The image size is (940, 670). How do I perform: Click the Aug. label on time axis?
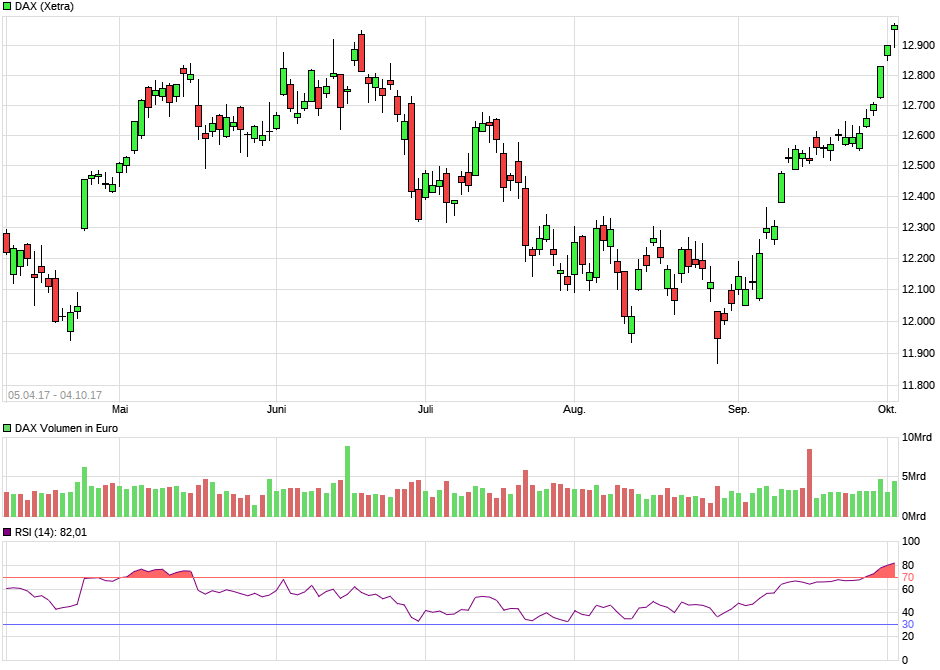pyautogui.click(x=574, y=410)
